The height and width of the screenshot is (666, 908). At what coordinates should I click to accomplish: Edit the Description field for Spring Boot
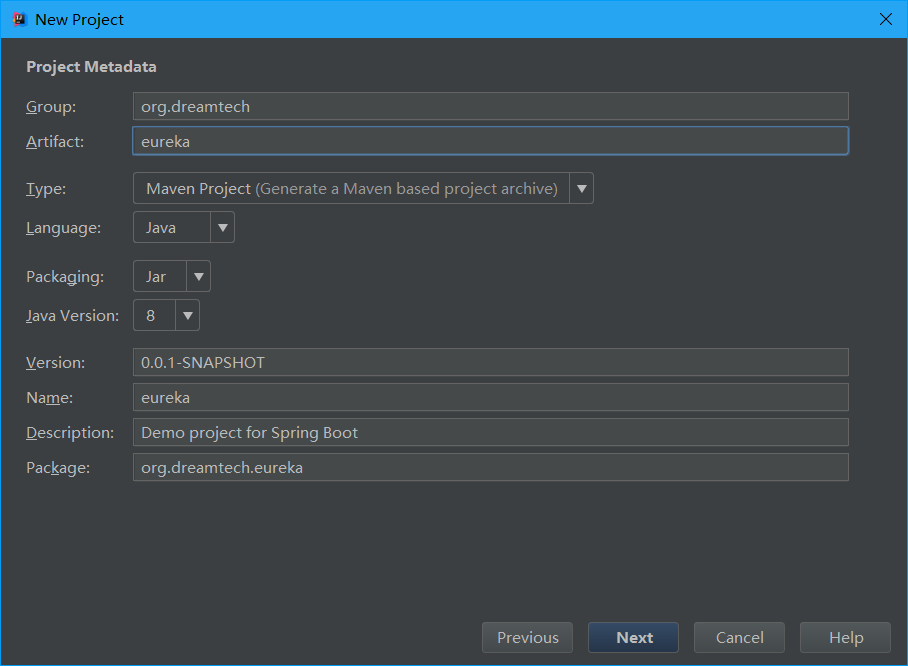490,432
